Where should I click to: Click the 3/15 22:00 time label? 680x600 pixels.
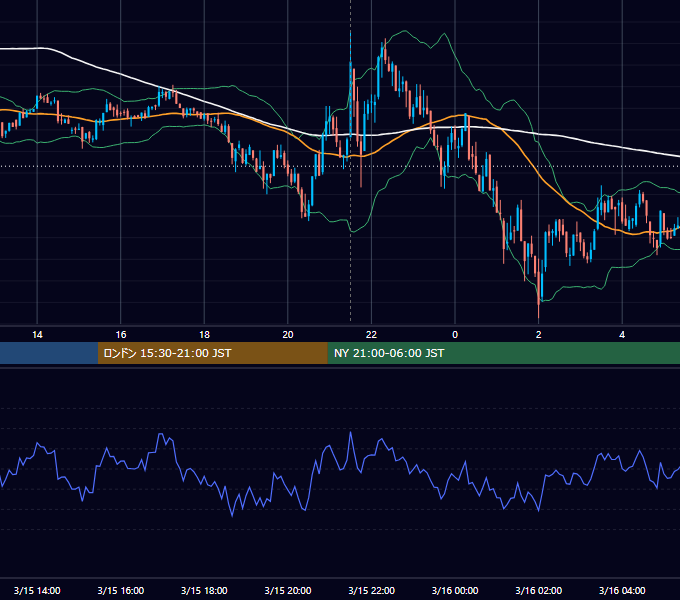pyautogui.click(x=372, y=590)
